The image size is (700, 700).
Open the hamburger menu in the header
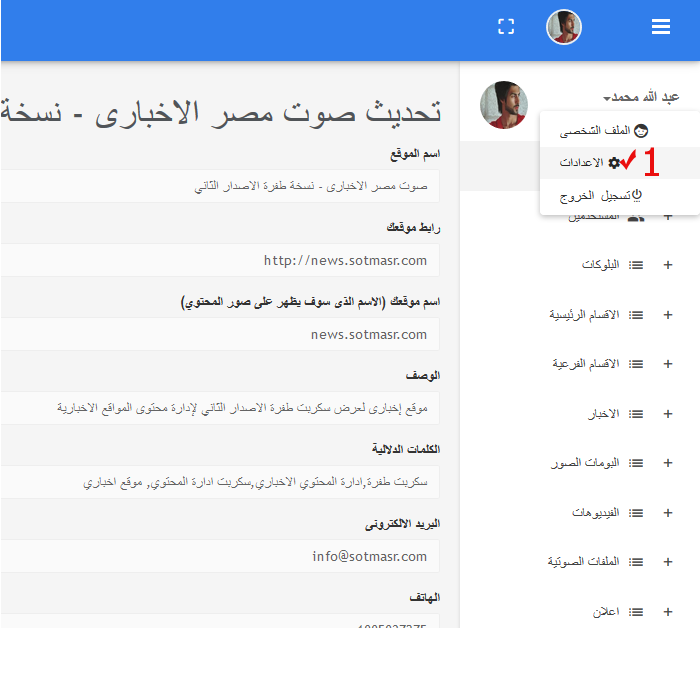(661, 27)
